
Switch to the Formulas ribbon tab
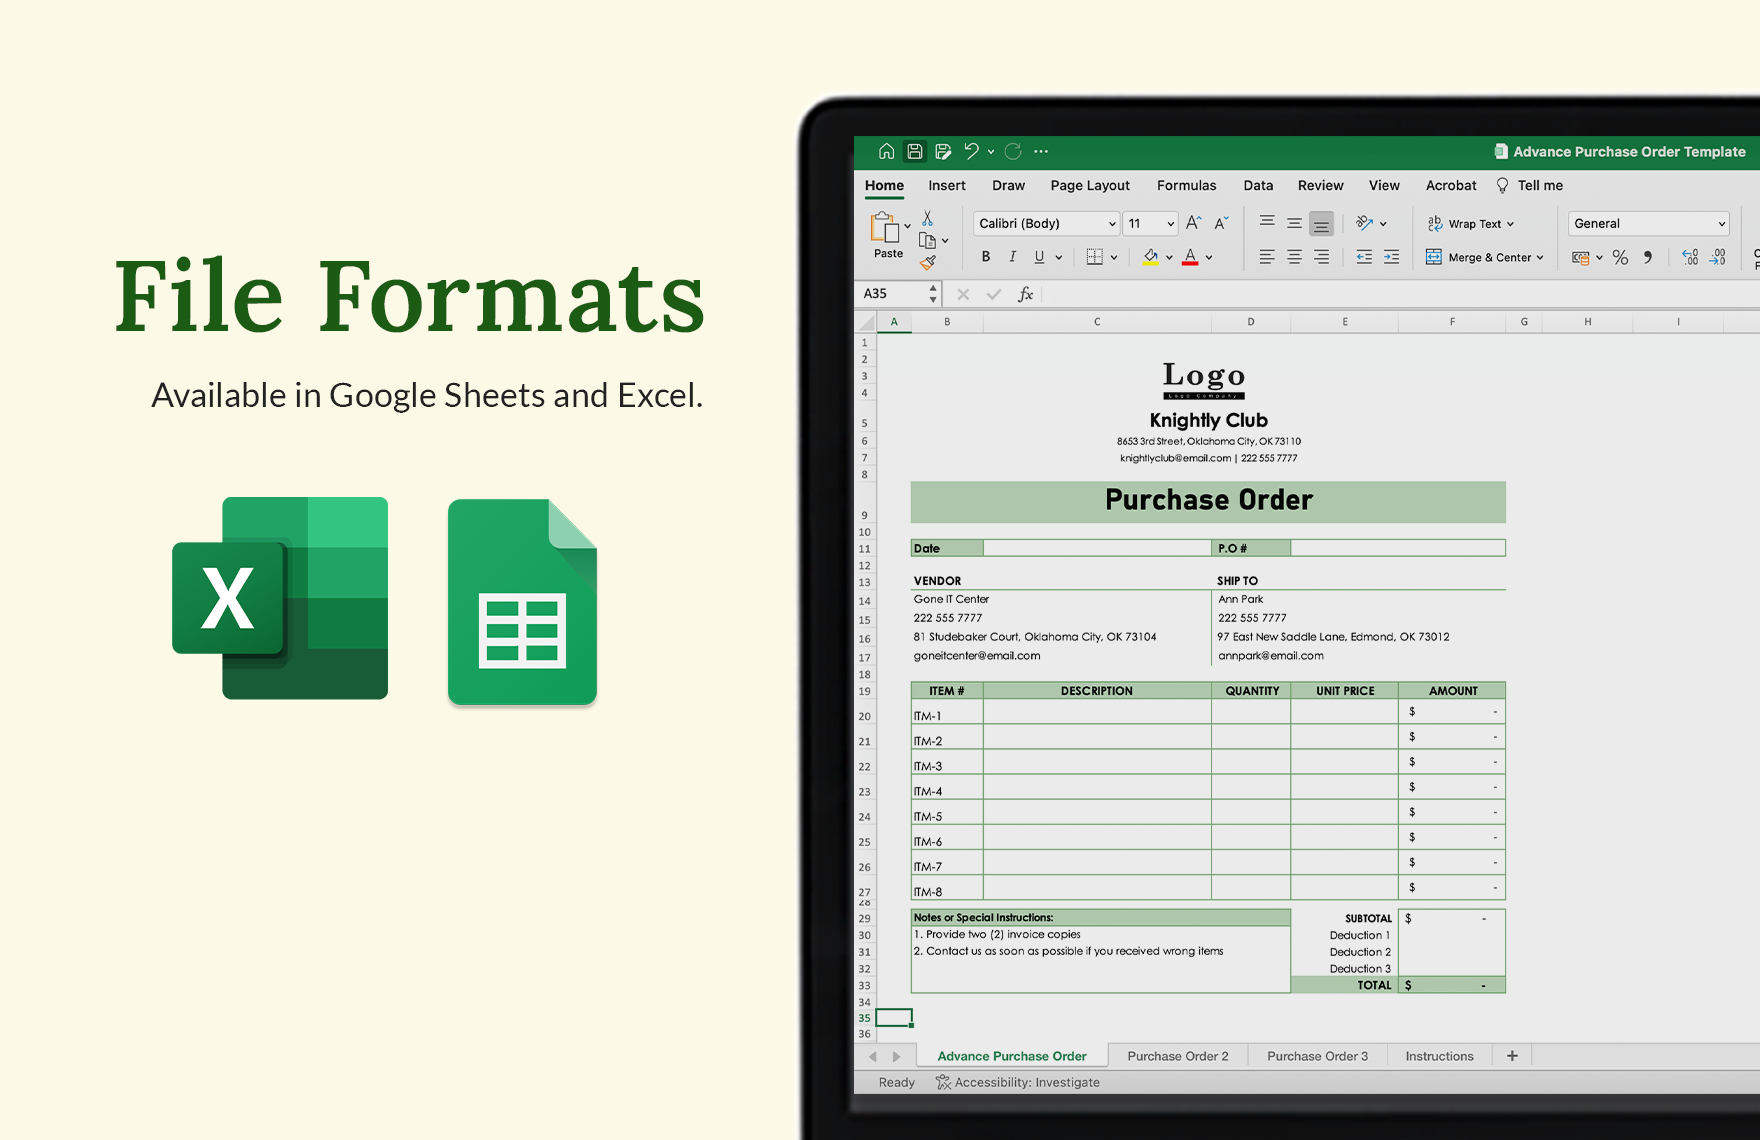pos(1186,185)
